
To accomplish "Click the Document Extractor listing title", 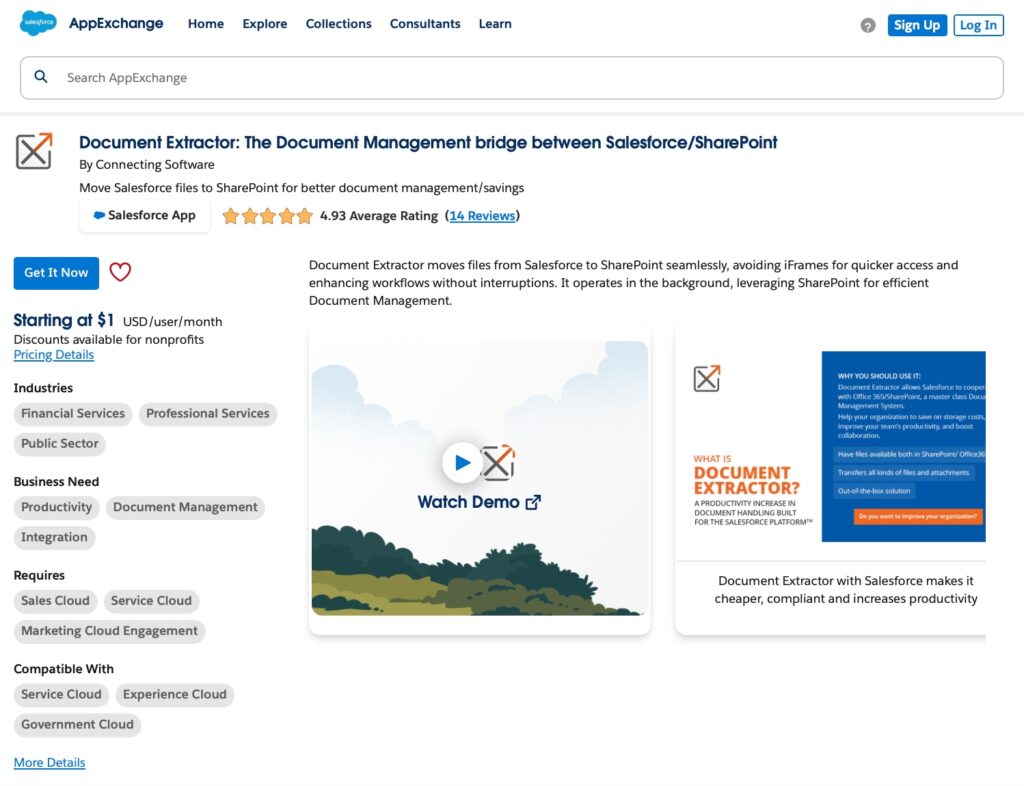I will [428, 142].
